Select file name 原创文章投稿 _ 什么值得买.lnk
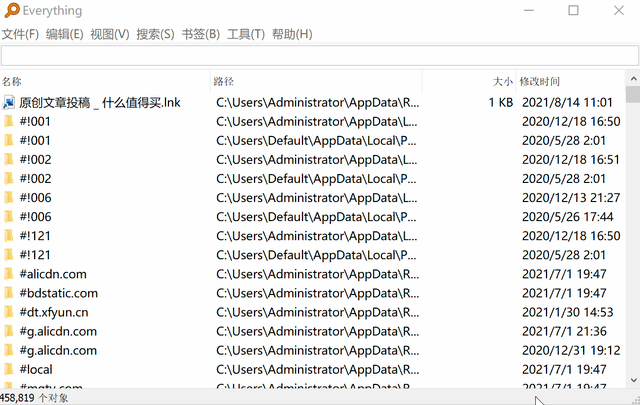Viewport: 640px width, 405px height. (x=100, y=102)
